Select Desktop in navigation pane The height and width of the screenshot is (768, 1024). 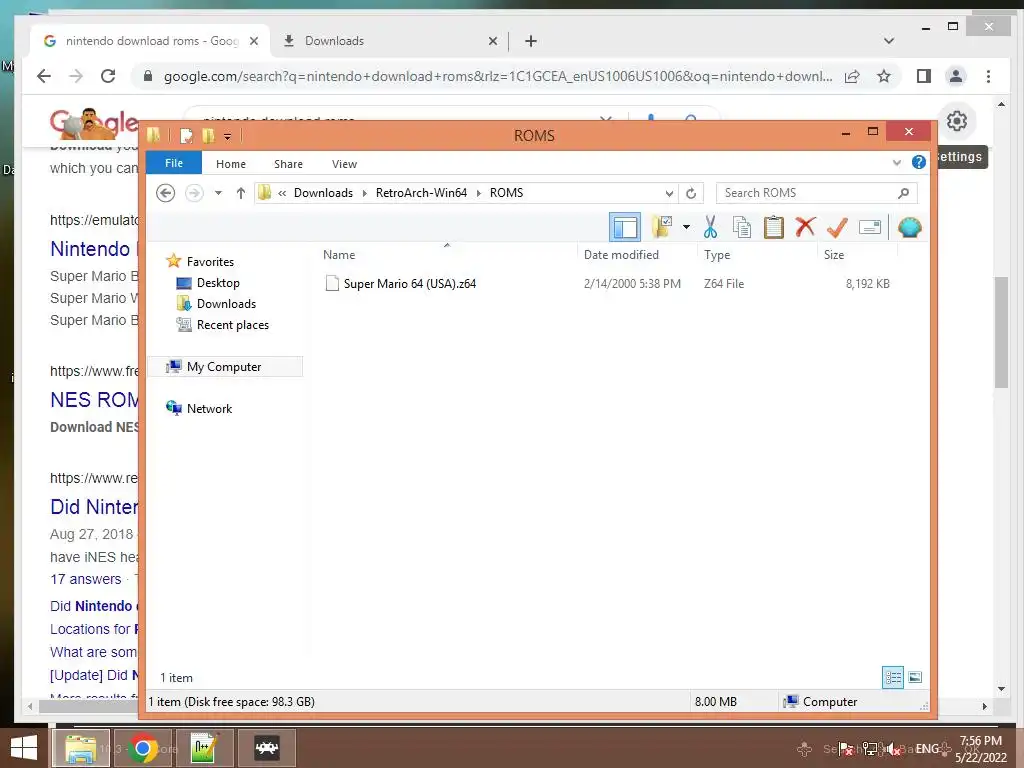coord(218,283)
